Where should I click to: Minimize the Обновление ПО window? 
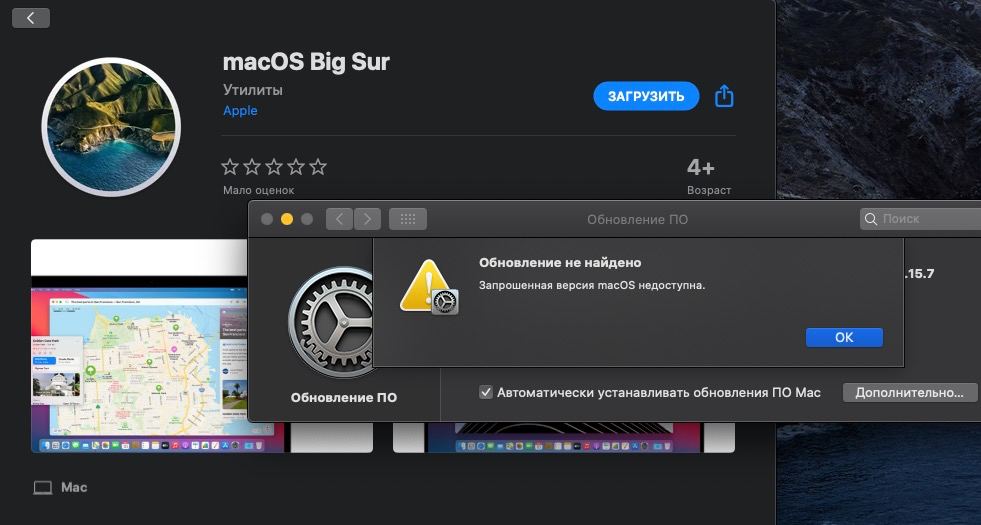287,219
